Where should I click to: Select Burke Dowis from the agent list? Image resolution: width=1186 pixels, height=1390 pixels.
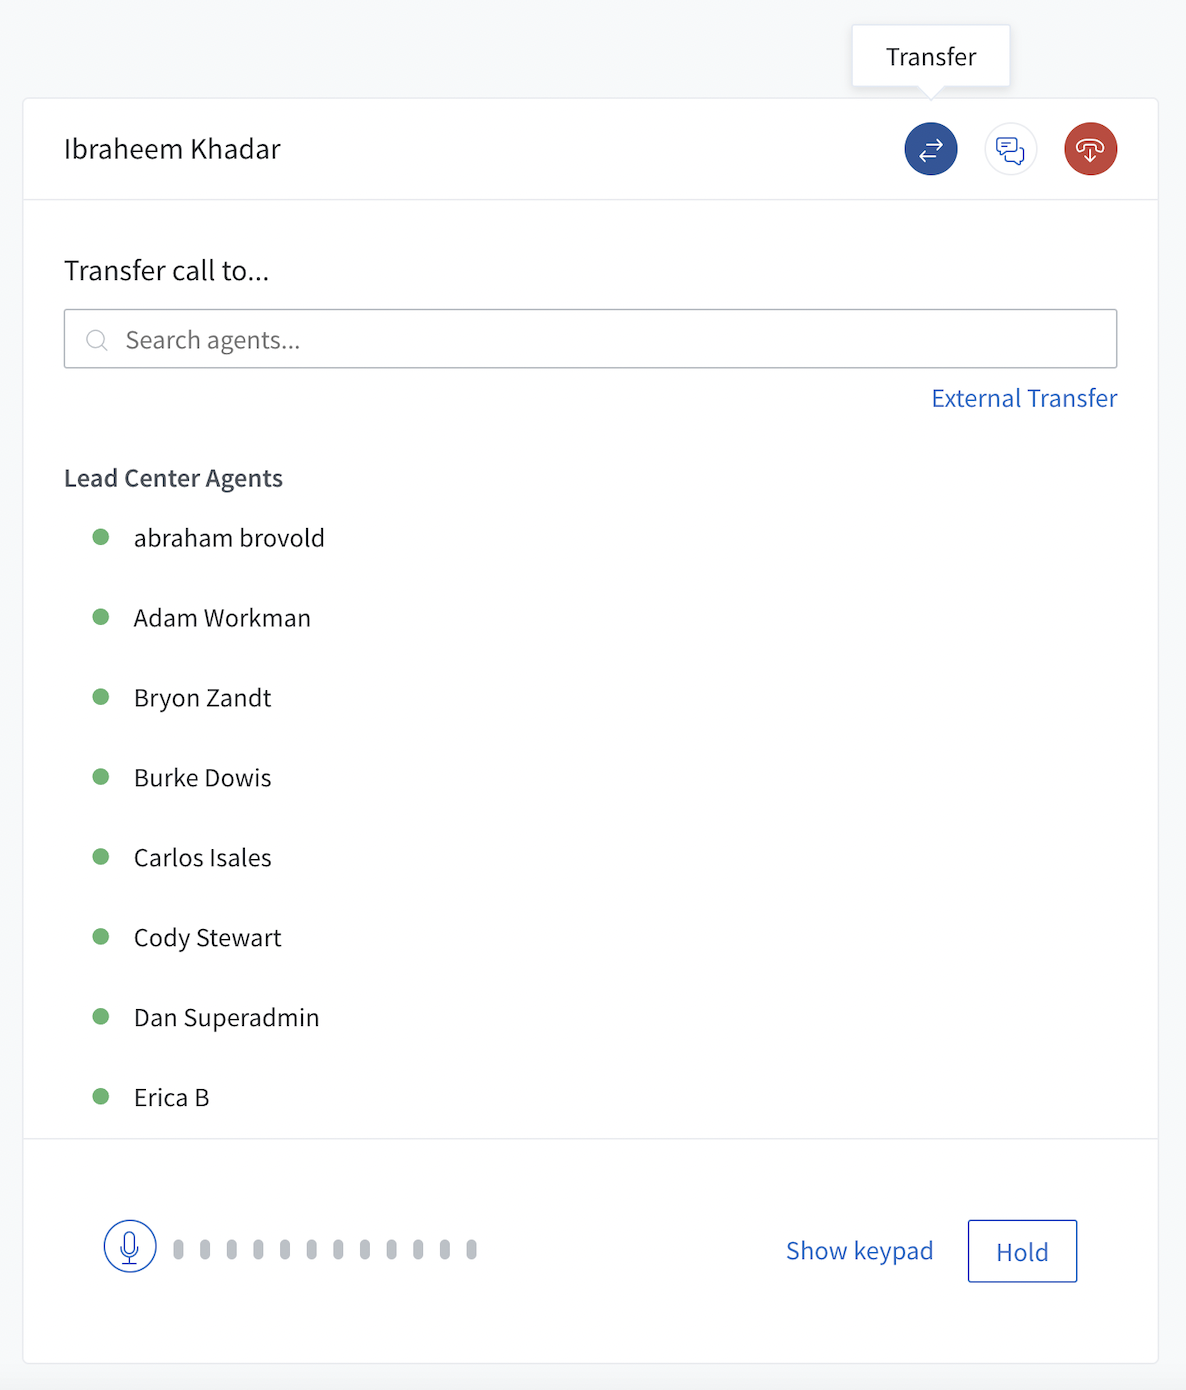pyautogui.click(x=202, y=777)
